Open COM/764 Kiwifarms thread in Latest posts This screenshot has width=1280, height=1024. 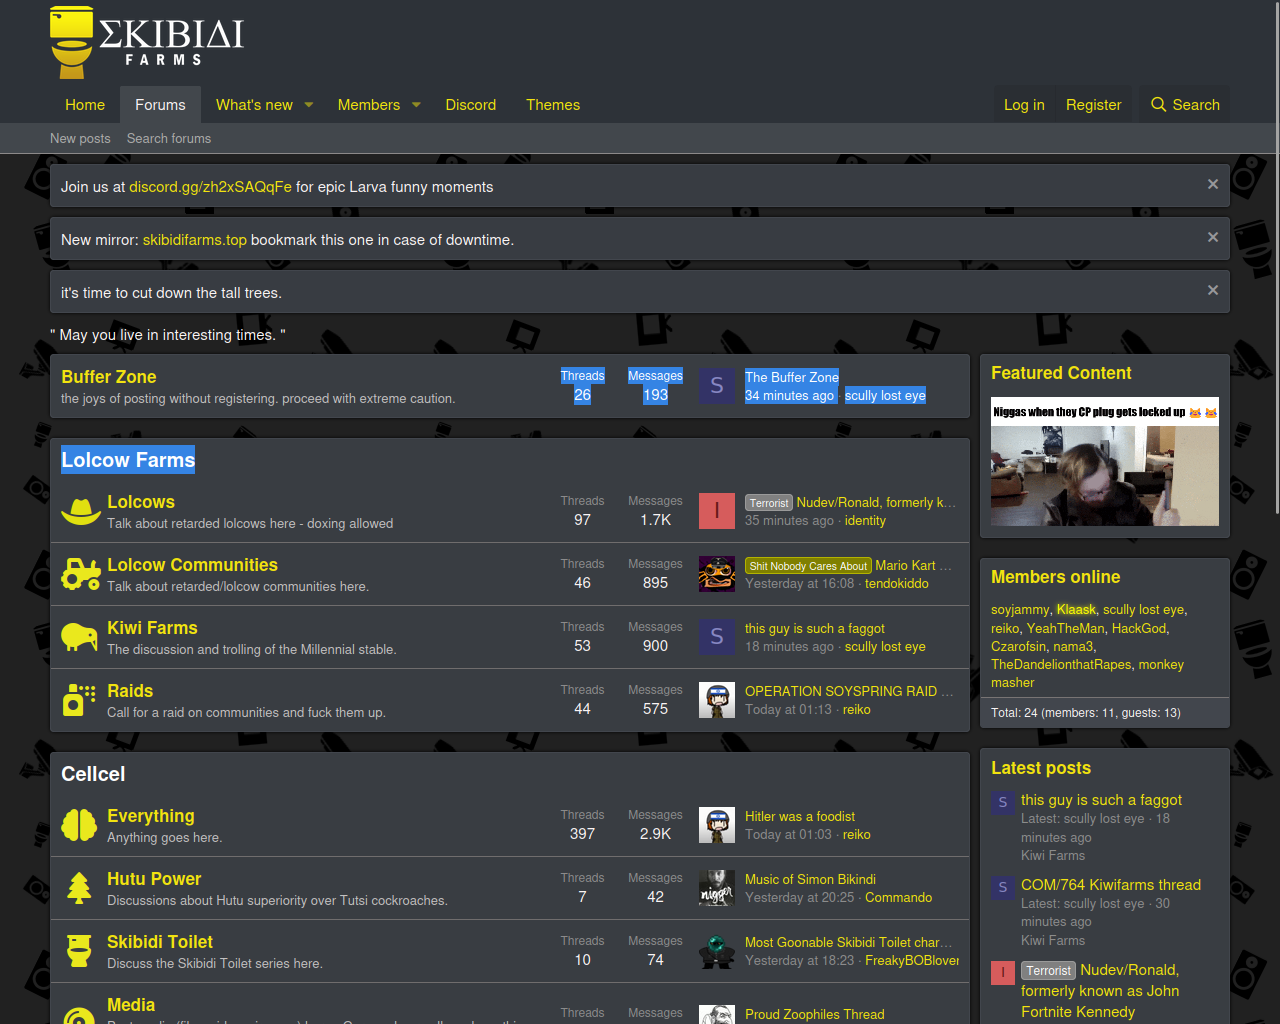point(1111,885)
